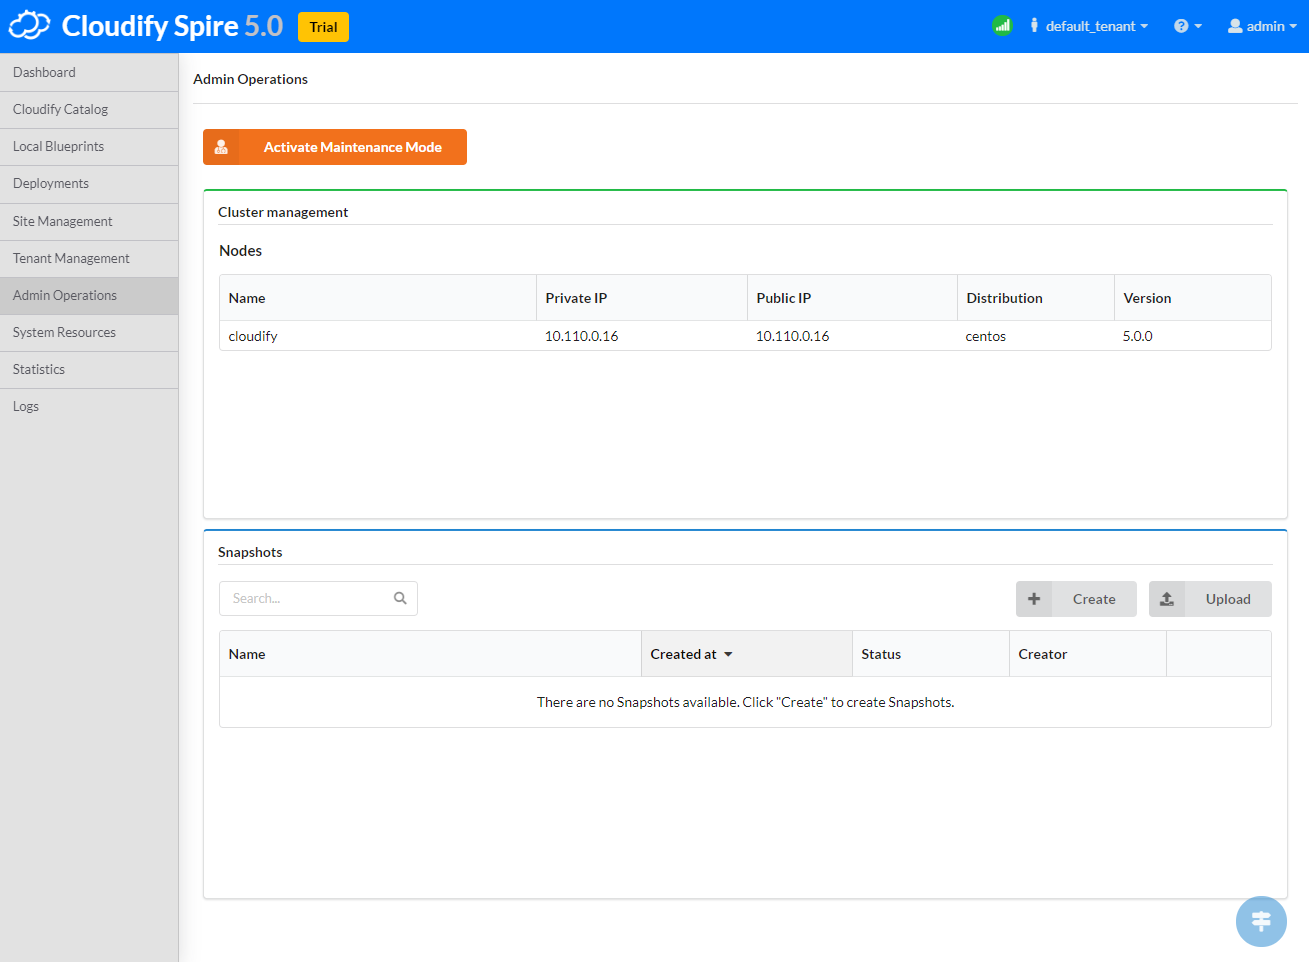Go to Dashboard page
Image resolution: width=1309 pixels, height=962 pixels.
[x=89, y=73]
